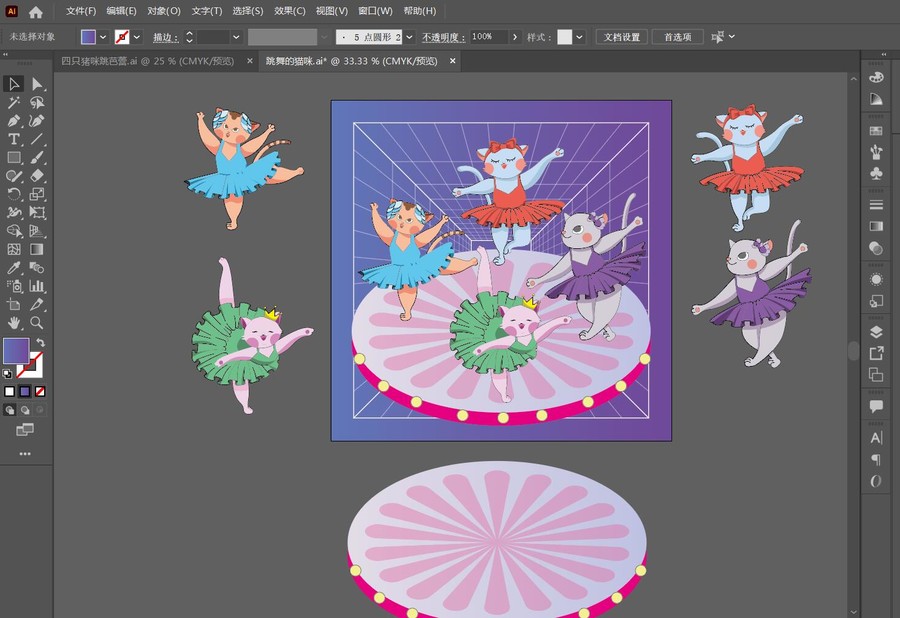
Task: Set paint mode to solid Color
Action: (9, 391)
